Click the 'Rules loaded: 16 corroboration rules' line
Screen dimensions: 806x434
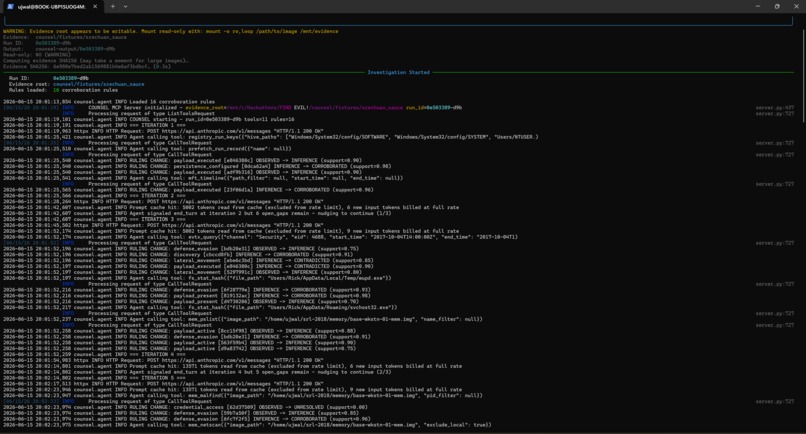(x=63, y=90)
